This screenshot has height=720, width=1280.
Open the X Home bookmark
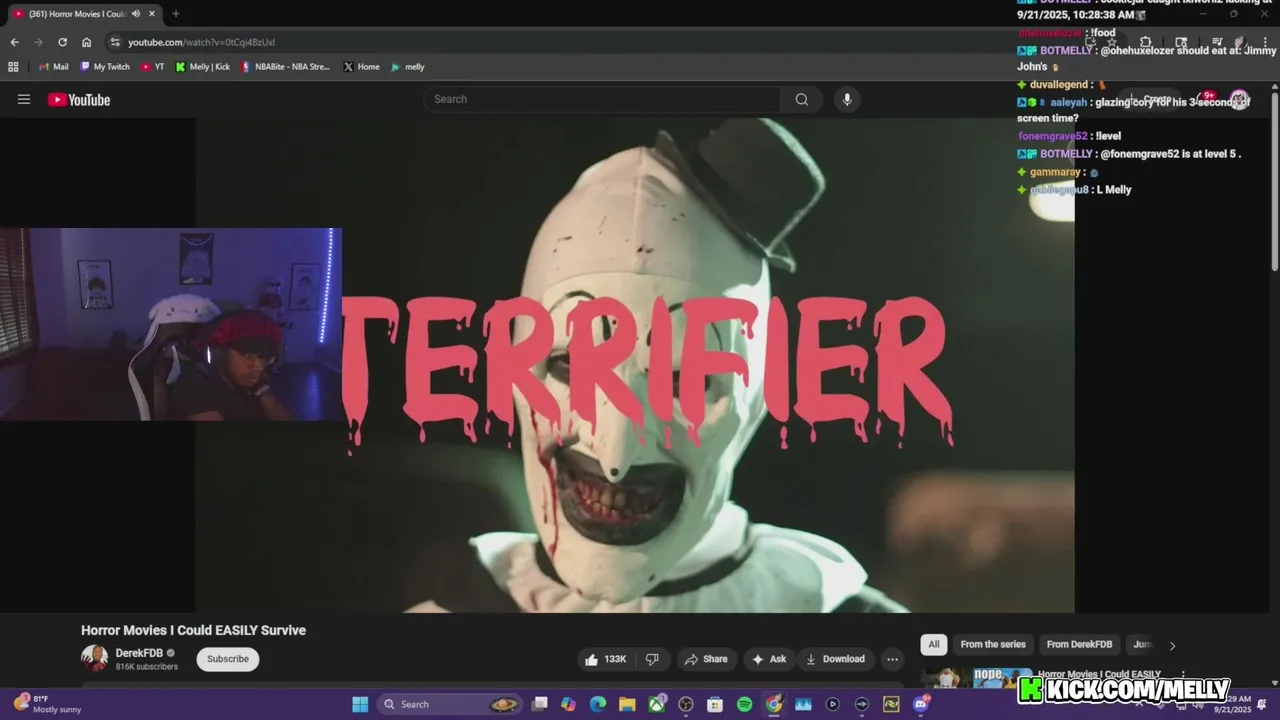(361, 67)
